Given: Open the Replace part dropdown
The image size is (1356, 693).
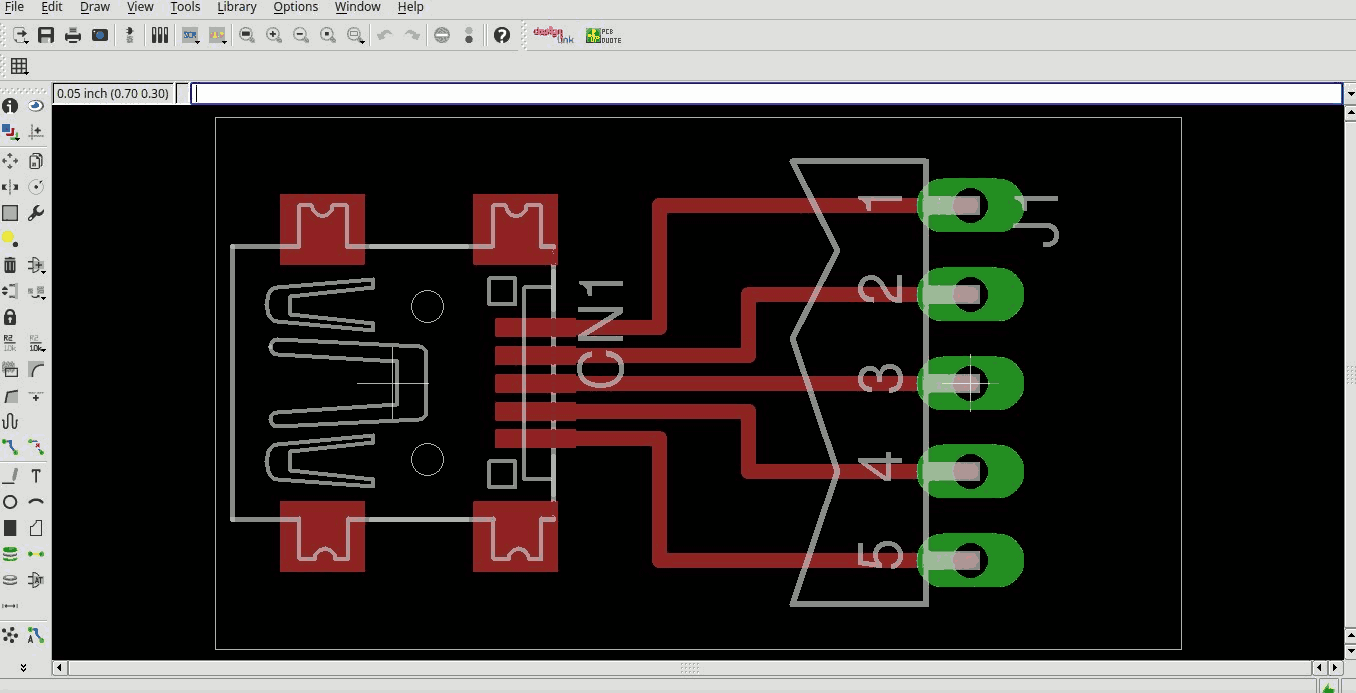Looking at the screenshot, I should [37, 291].
